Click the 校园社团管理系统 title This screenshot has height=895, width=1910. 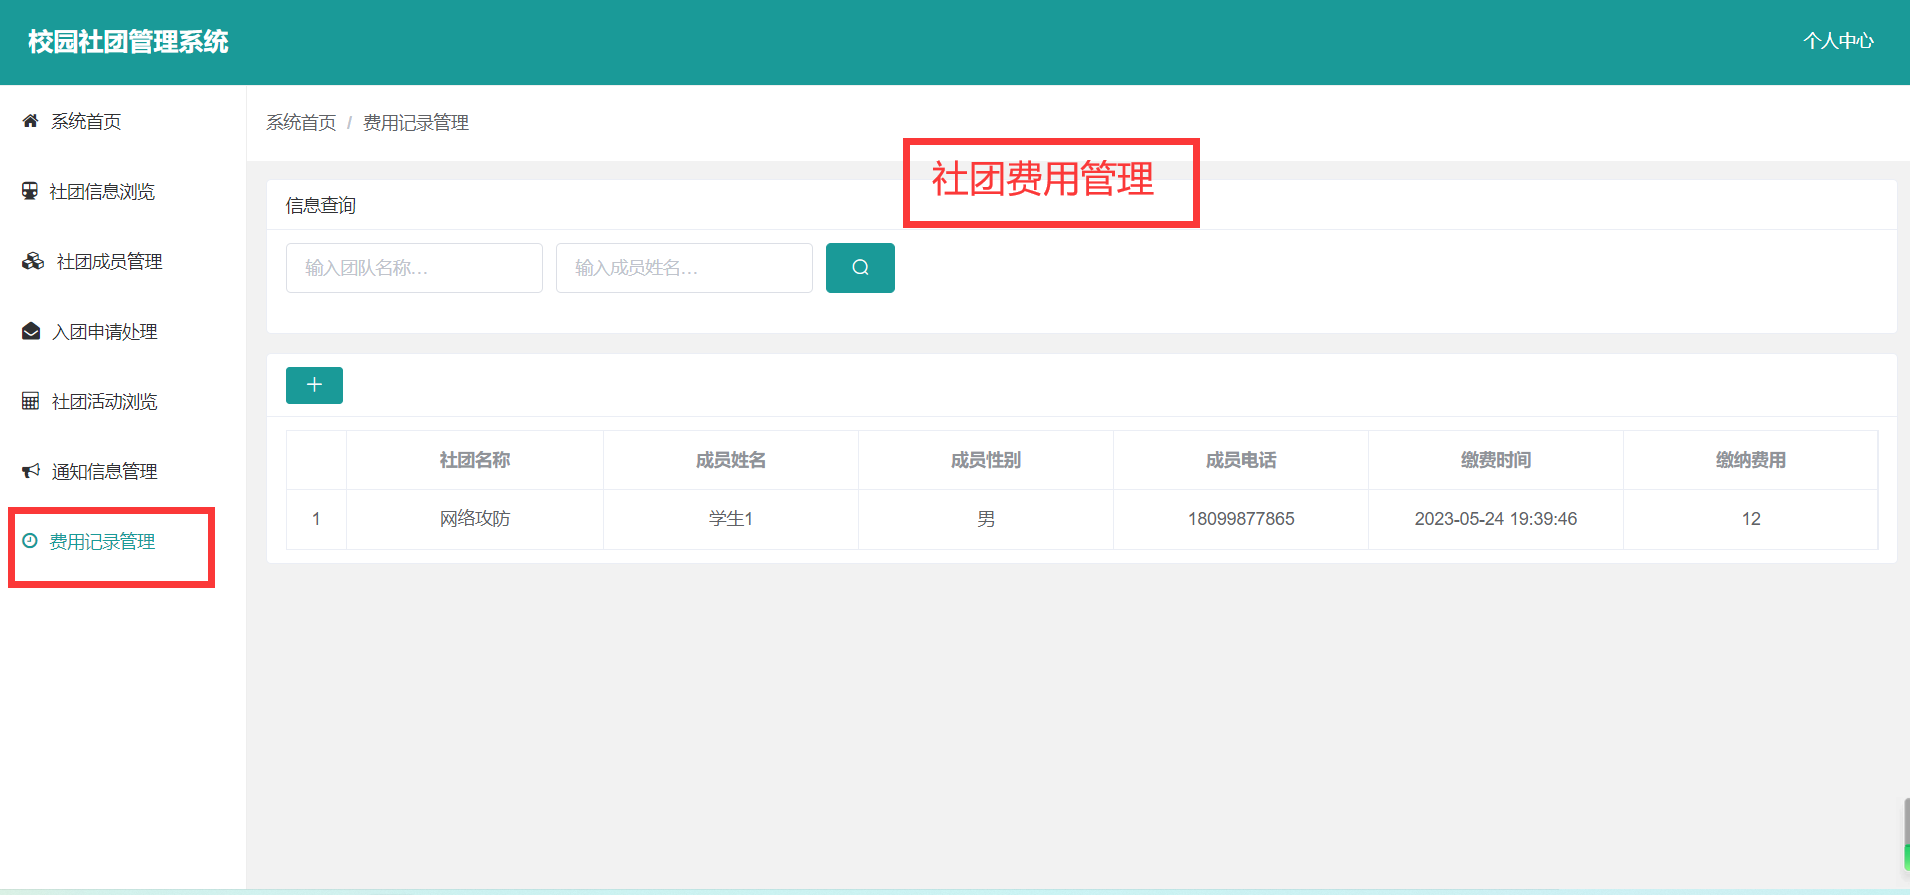[x=128, y=42]
